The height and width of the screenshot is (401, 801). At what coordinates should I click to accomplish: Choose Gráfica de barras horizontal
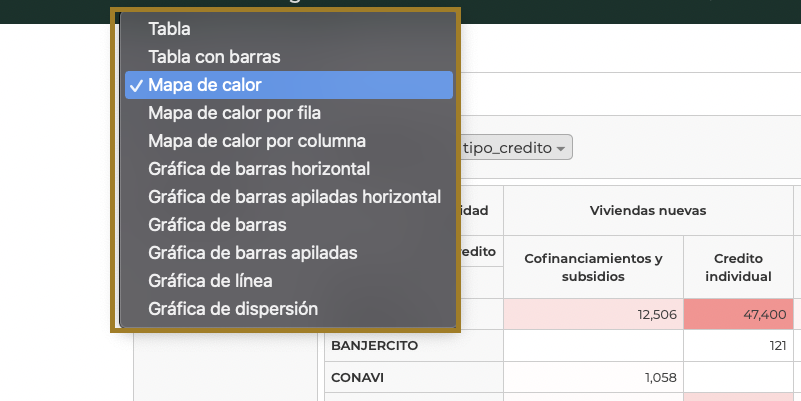tap(259, 168)
